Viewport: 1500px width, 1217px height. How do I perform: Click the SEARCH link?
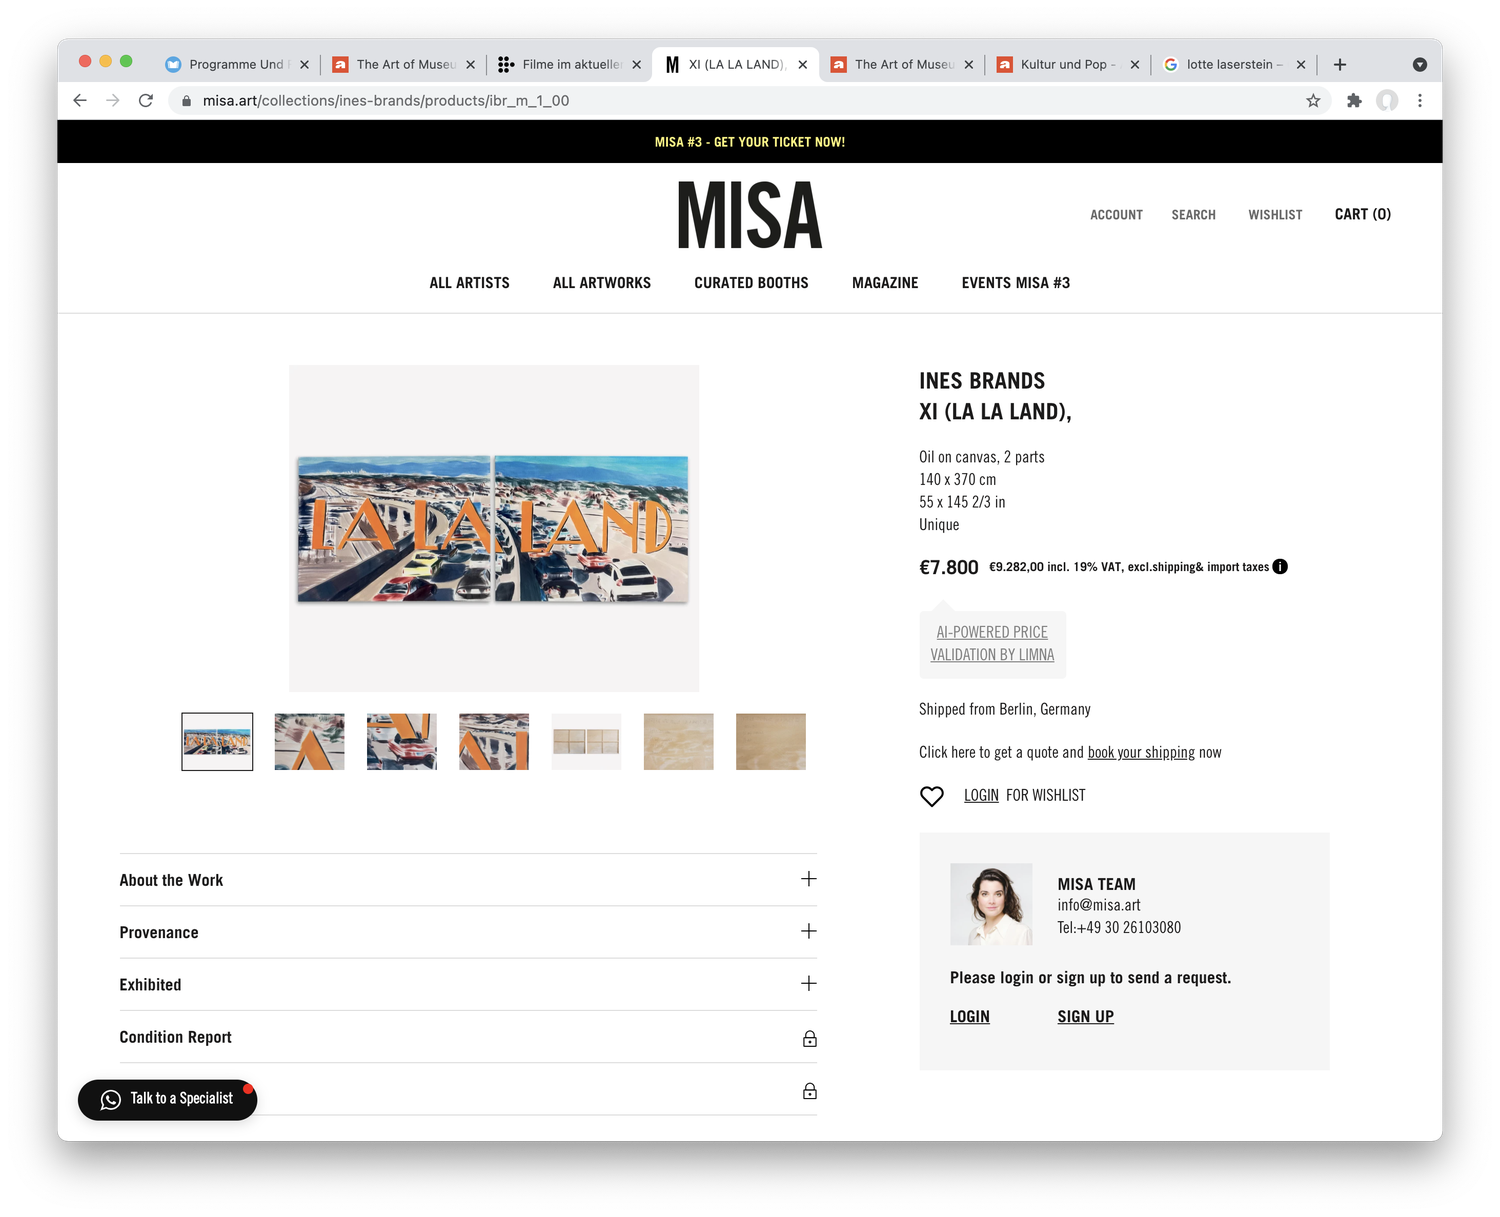[x=1194, y=215]
